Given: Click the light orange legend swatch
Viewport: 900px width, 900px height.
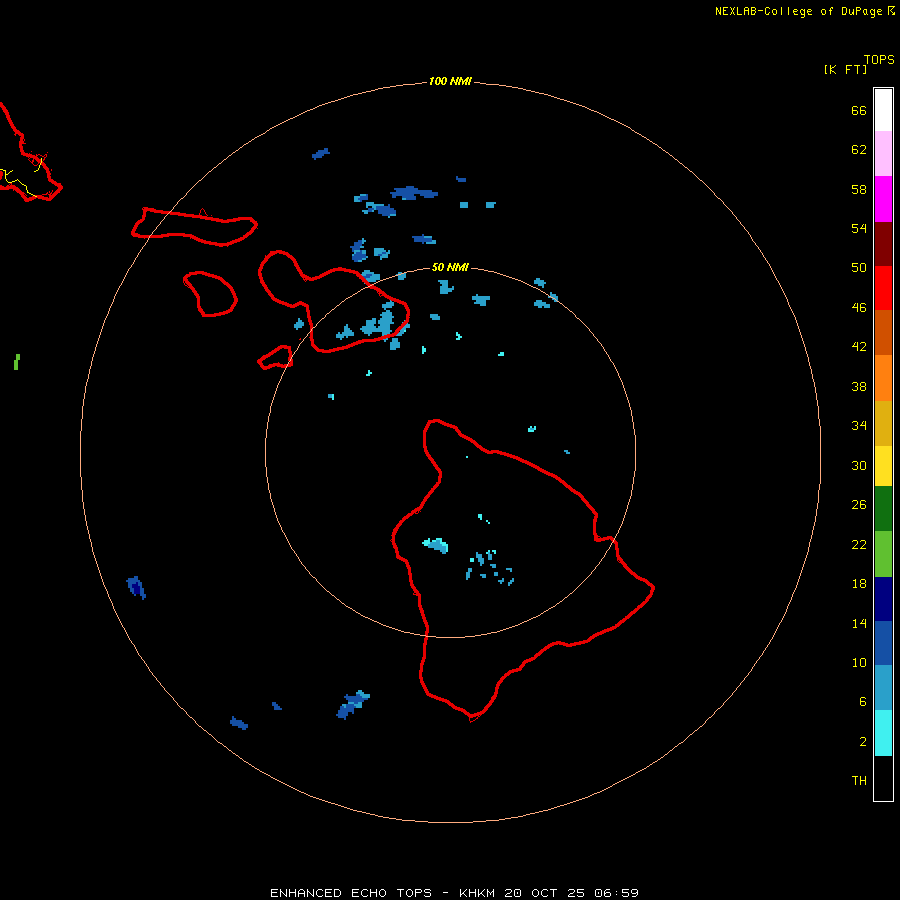Looking at the screenshot, I should 883,378.
